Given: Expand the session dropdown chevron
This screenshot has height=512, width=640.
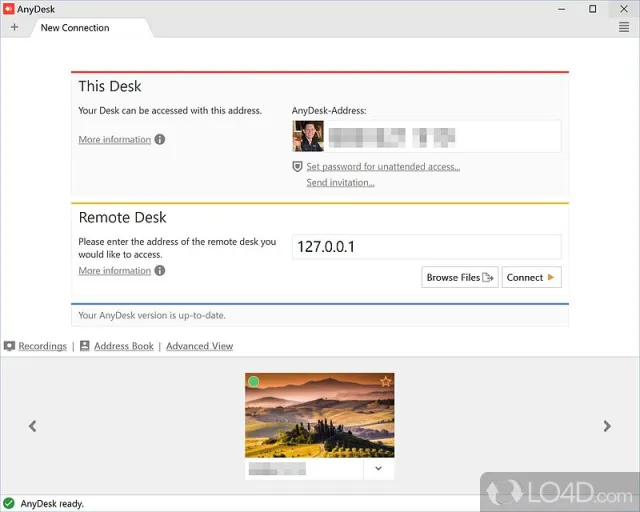Looking at the screenshot, I should click(378, 468).
